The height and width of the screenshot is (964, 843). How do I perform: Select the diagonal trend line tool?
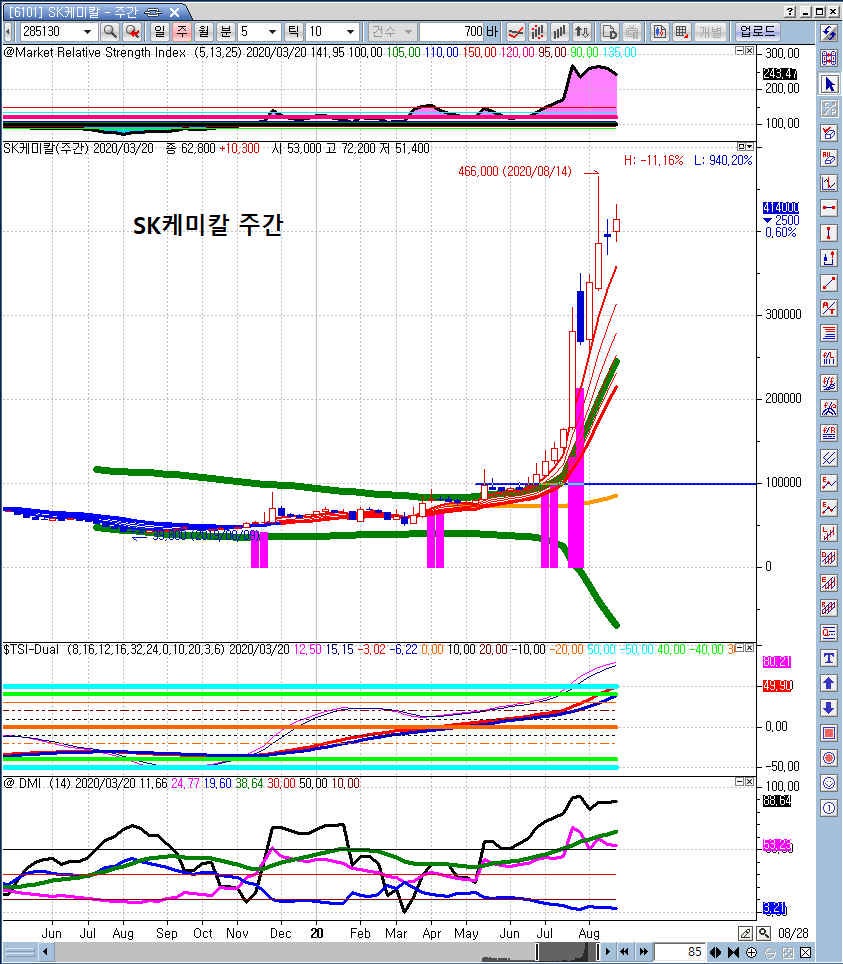[829, 283]
